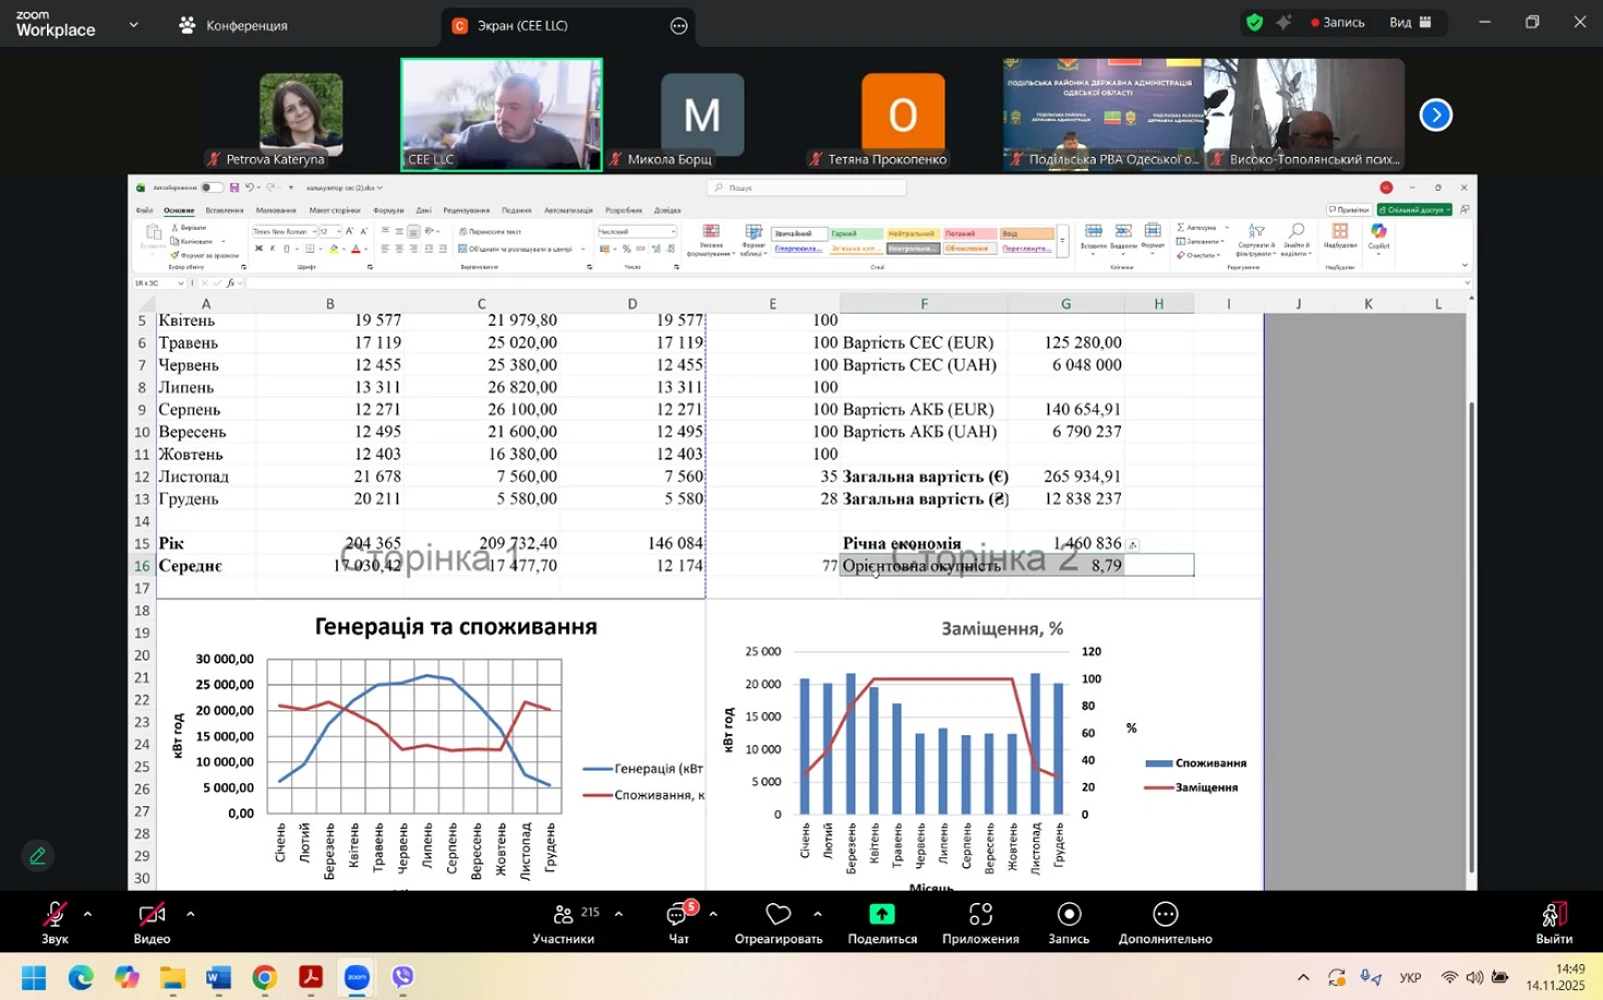Click the Отреагировать heart icon
Image resolution: width=1603 pixels, height=1000 pixels.
(x=777, y=915)
